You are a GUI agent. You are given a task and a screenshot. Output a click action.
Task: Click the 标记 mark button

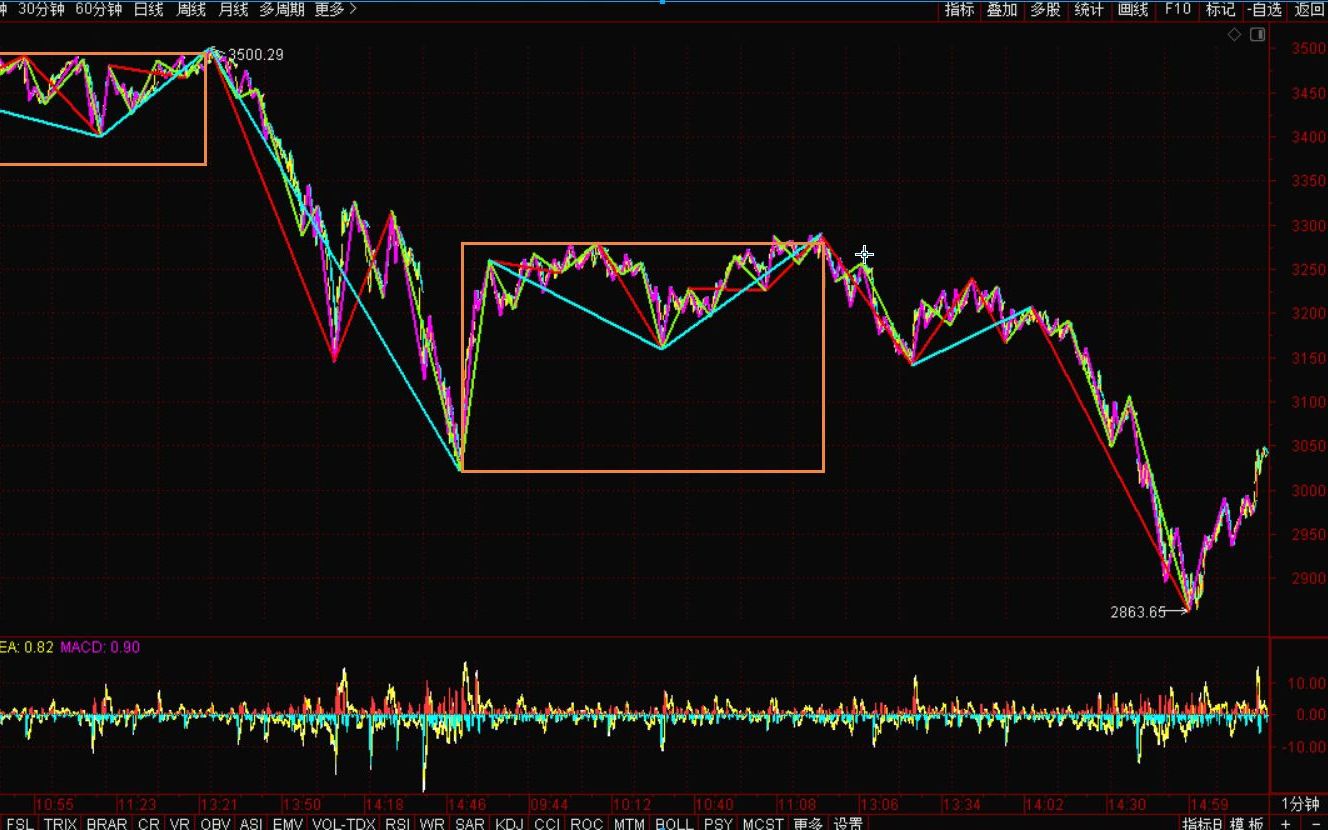(1221, 9)
